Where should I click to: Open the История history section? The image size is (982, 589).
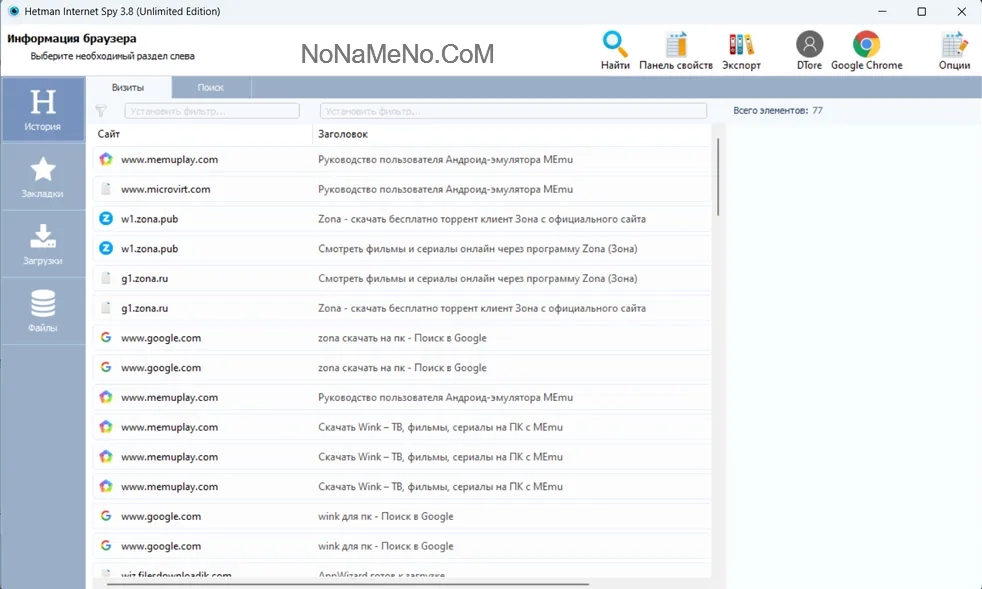coord(43,110)
